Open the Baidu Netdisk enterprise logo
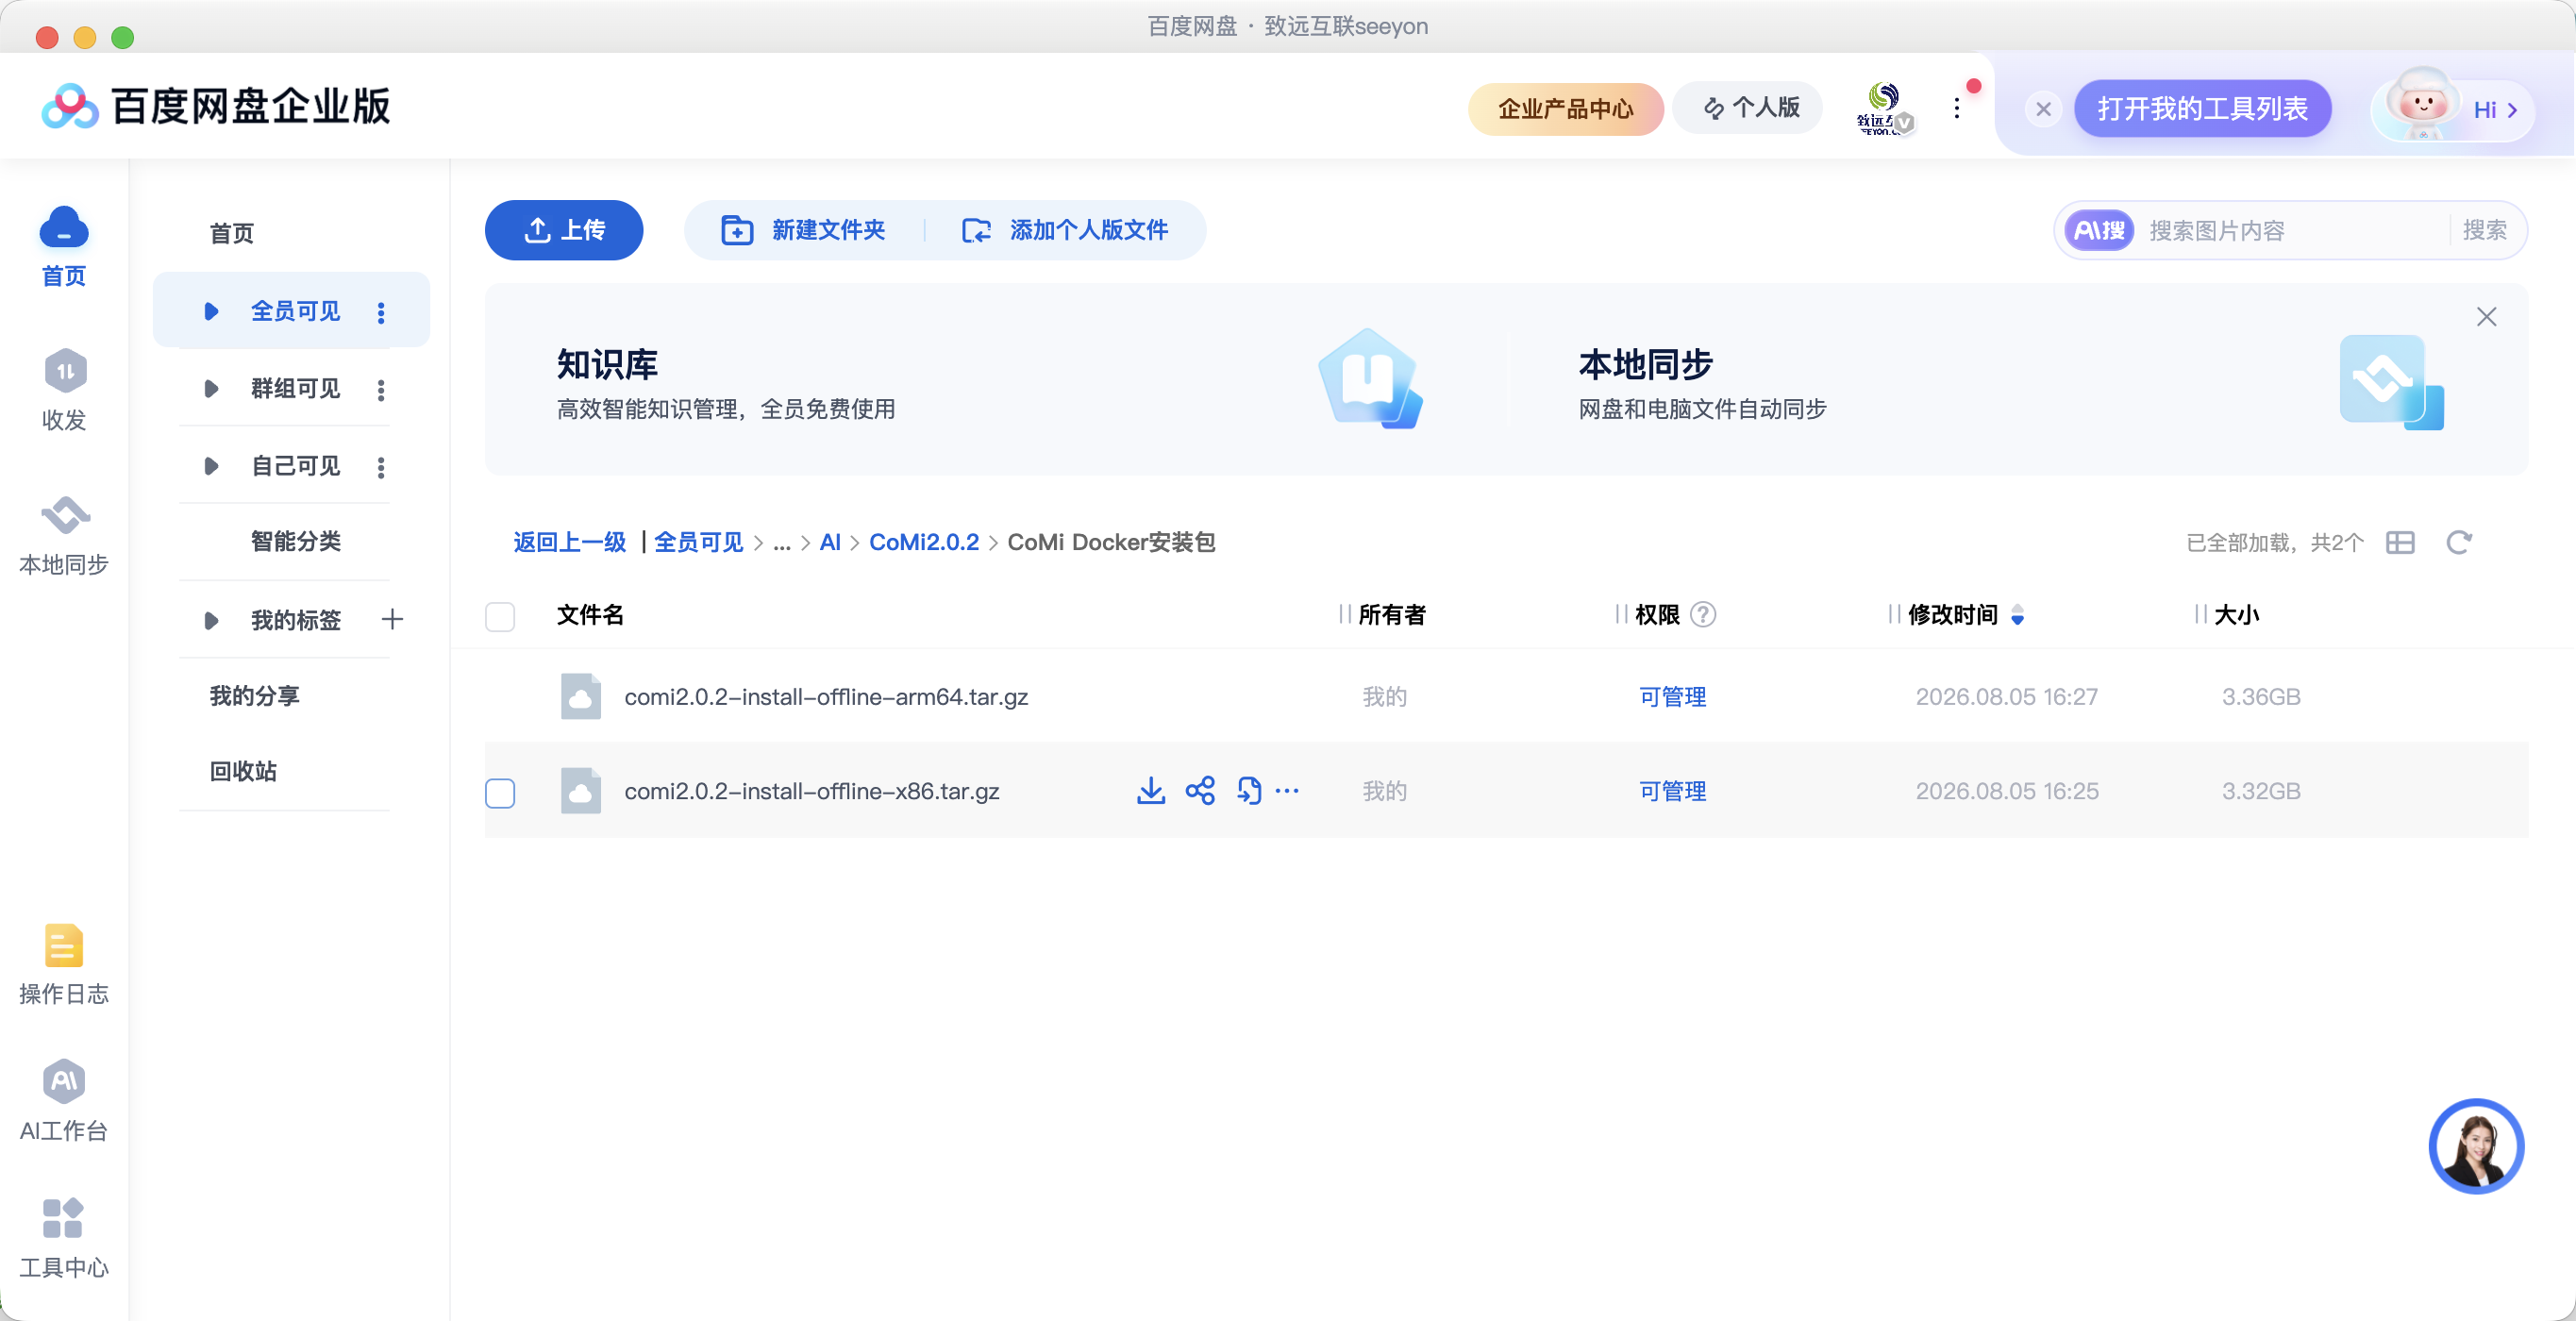 click(x=215, y=106)
